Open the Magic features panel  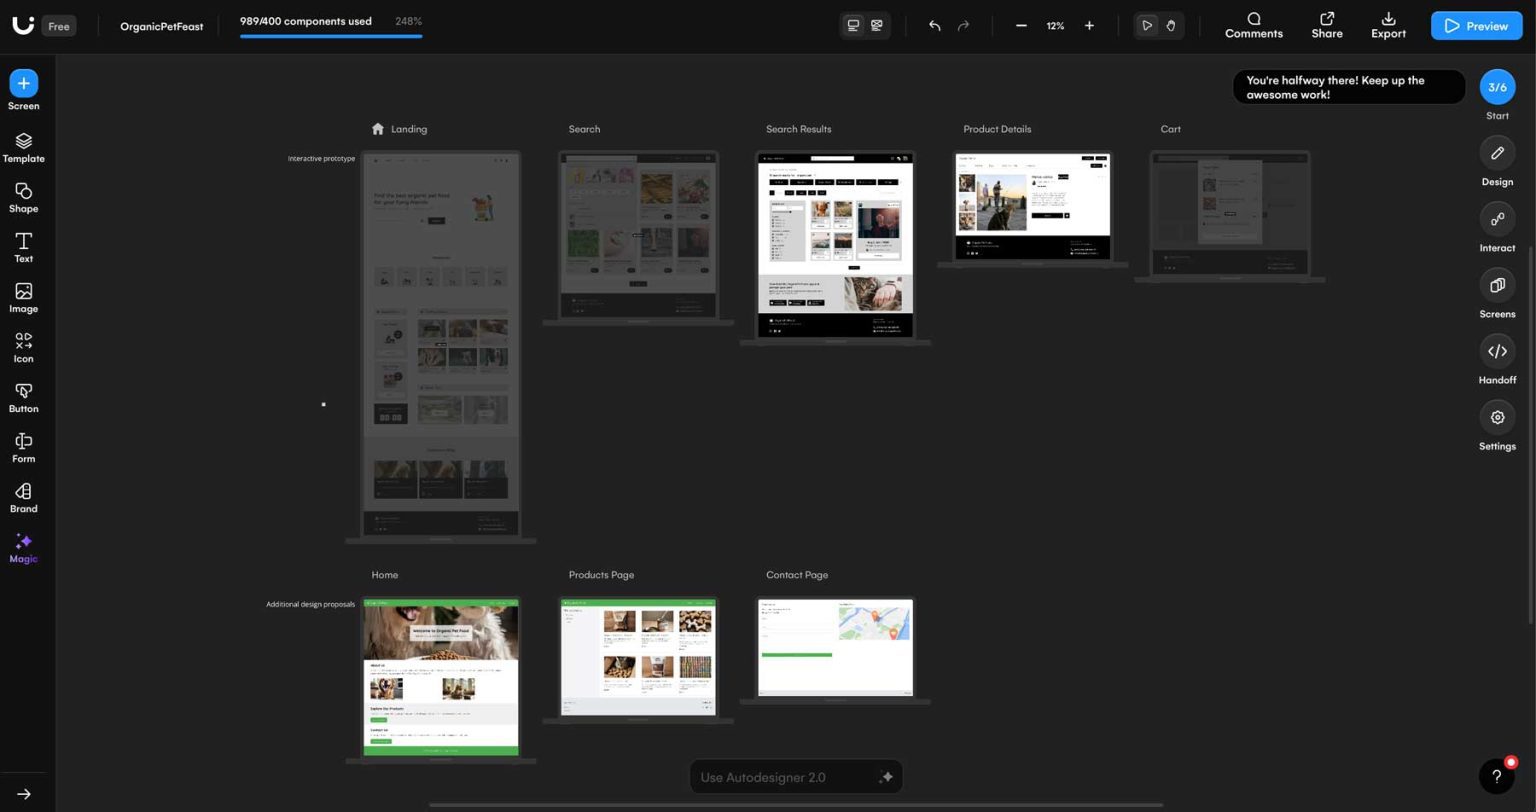tap(23, 548)
